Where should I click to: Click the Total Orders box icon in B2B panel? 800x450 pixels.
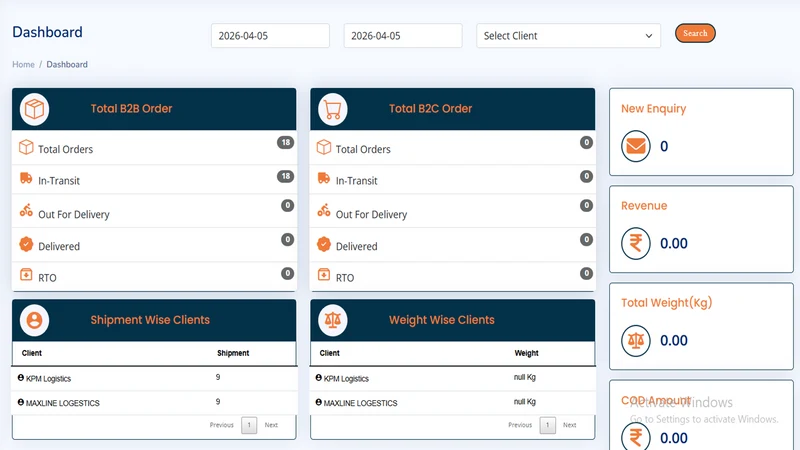point(26,147)
